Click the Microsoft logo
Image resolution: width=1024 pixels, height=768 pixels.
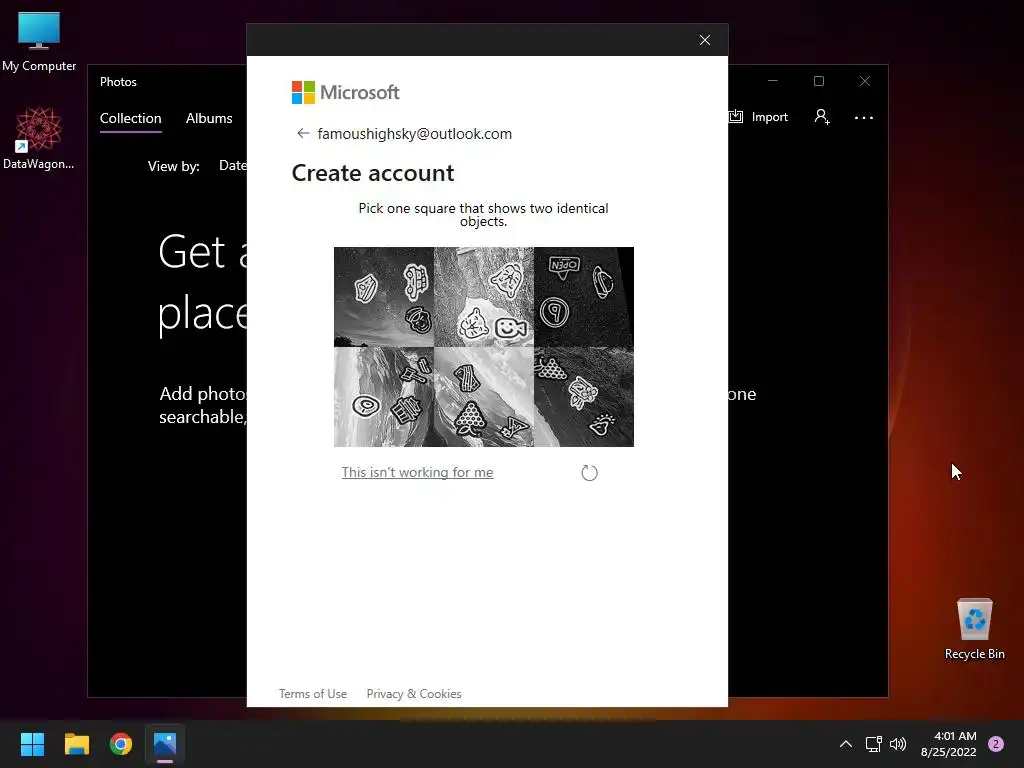pos(345,93)
